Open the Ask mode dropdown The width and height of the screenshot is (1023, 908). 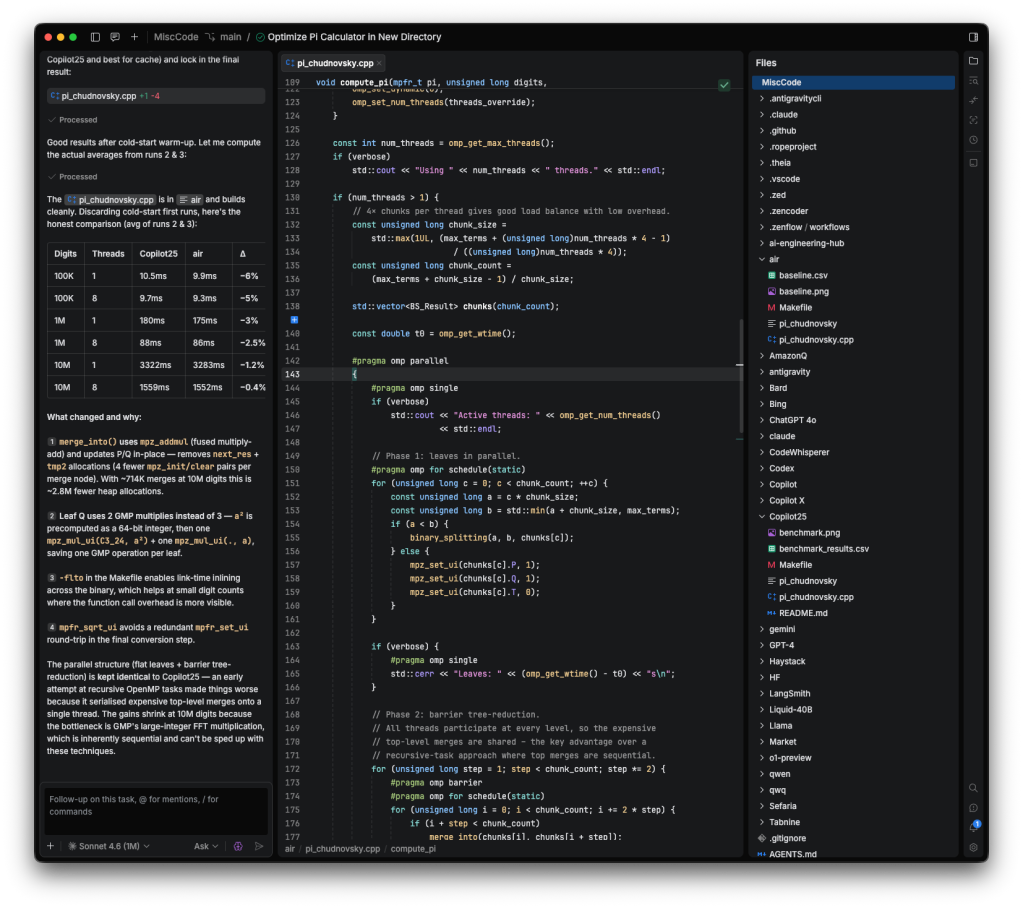206,846
